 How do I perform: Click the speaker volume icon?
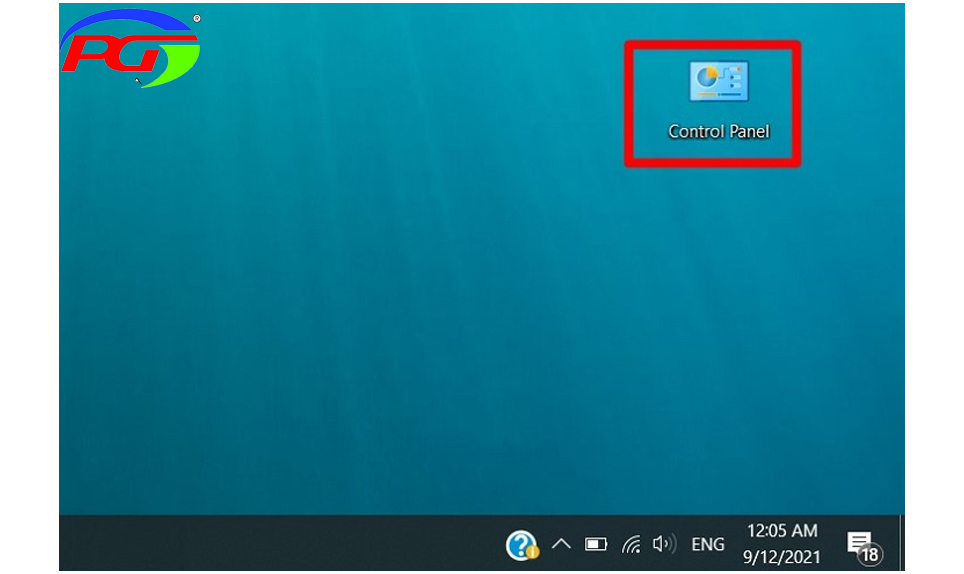[x=664, y=544]
